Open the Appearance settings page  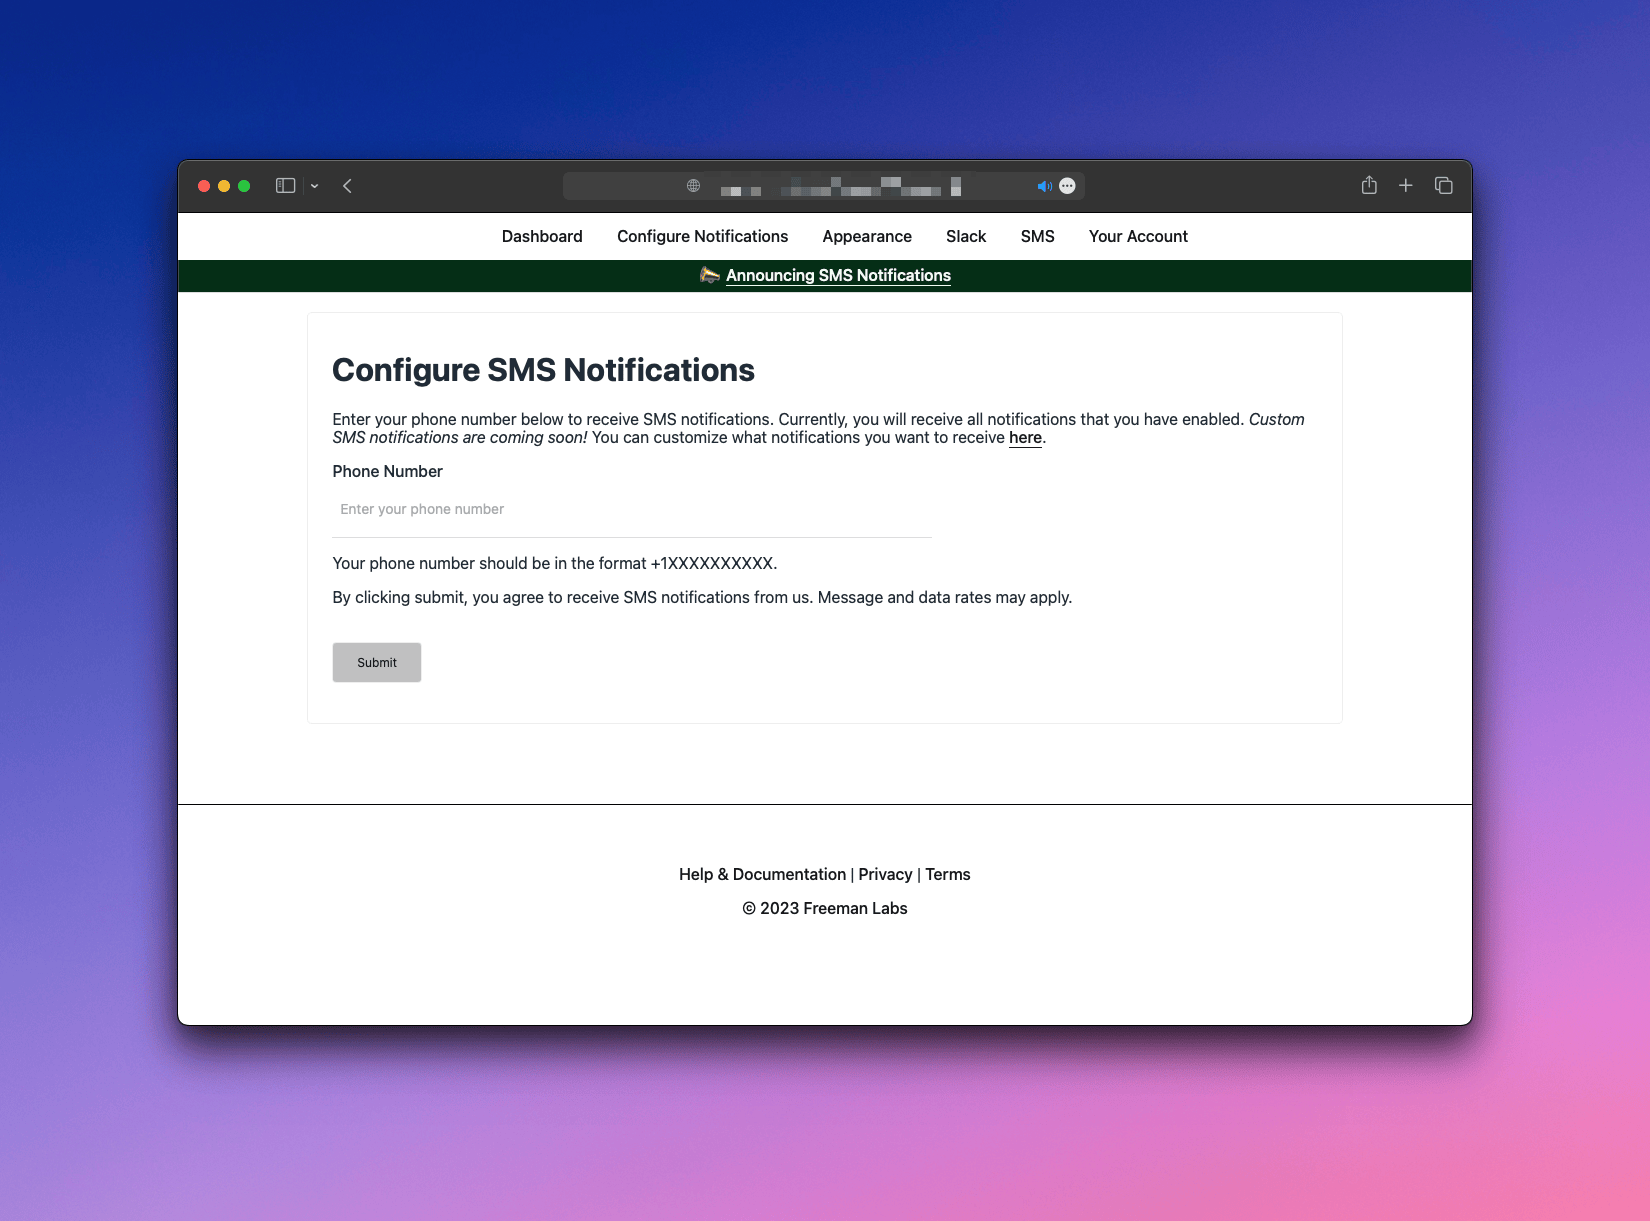click(x=866, y=237)
